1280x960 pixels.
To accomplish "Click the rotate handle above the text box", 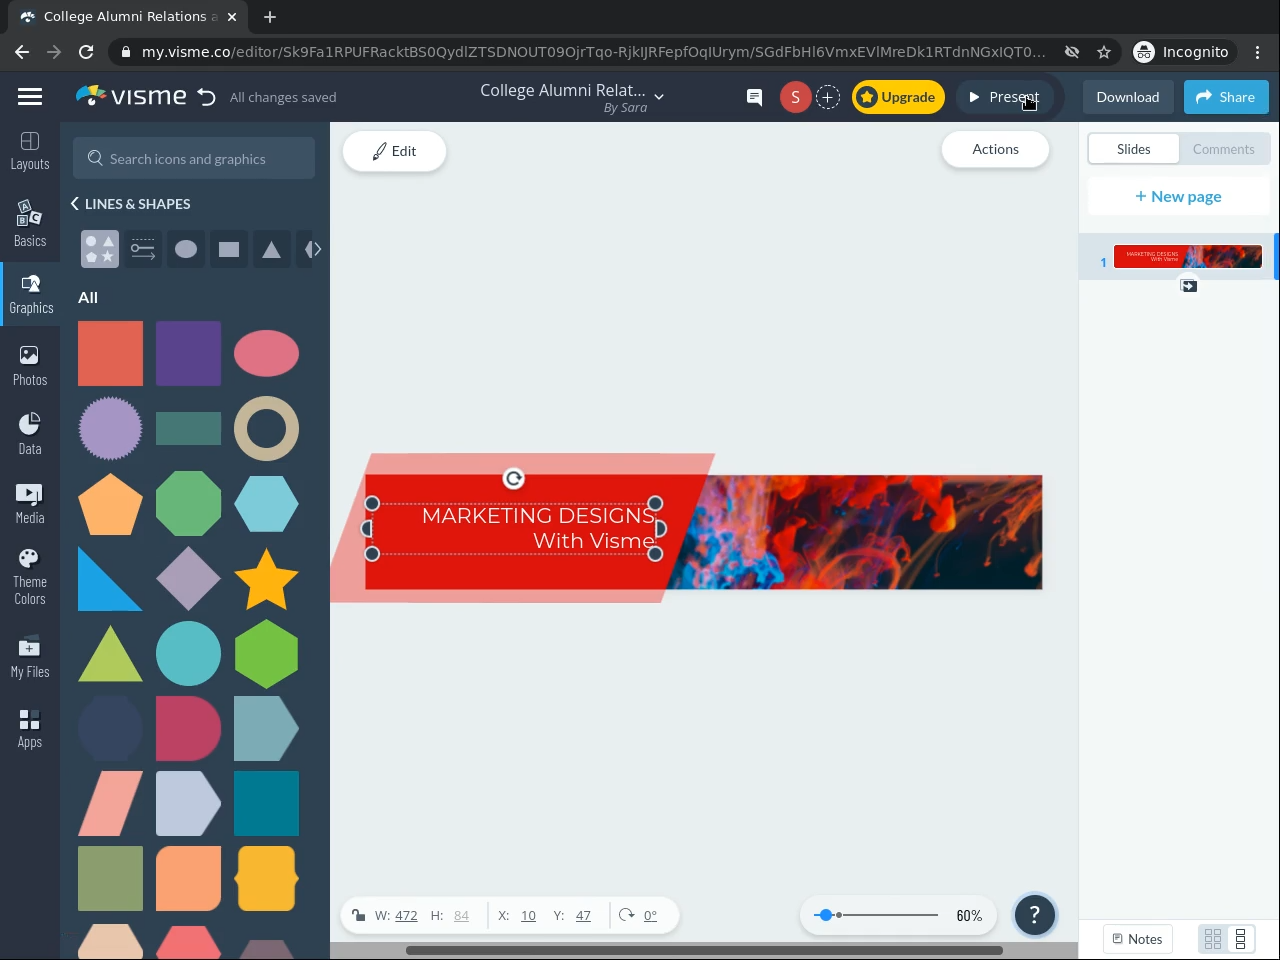I will (x=514, y=479).
